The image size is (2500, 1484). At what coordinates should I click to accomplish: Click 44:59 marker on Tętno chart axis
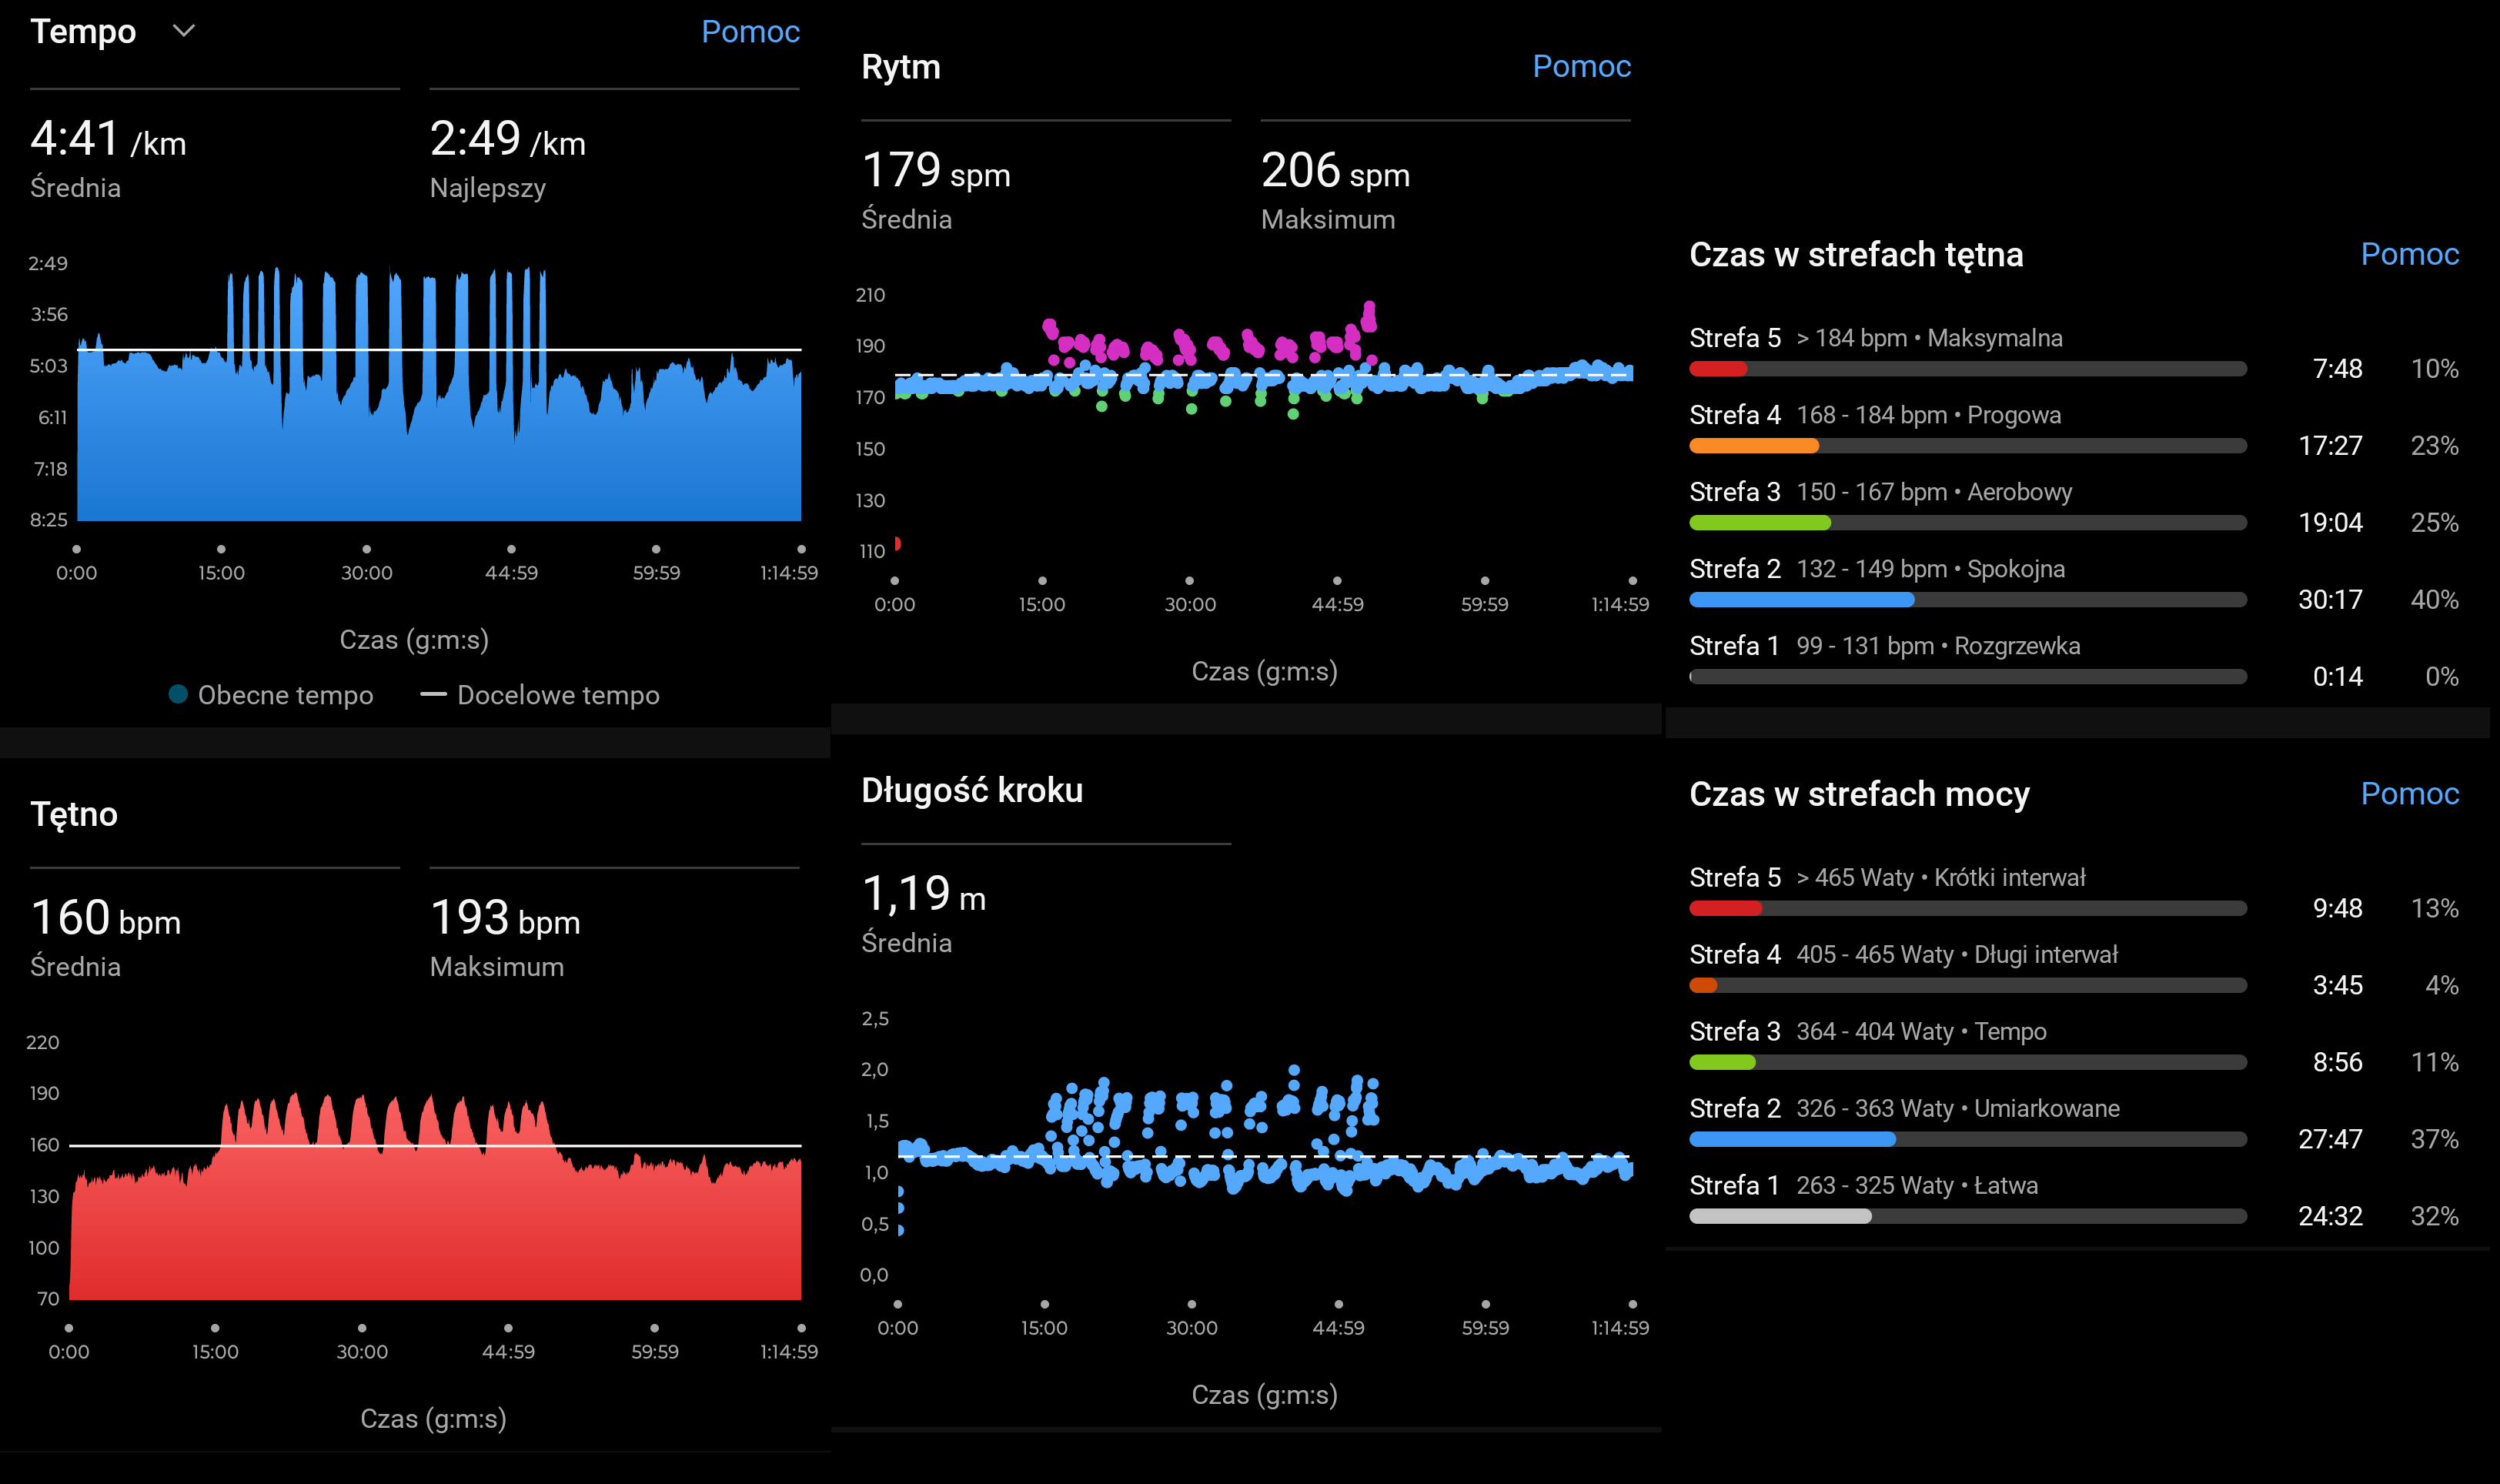point(508,1328)
